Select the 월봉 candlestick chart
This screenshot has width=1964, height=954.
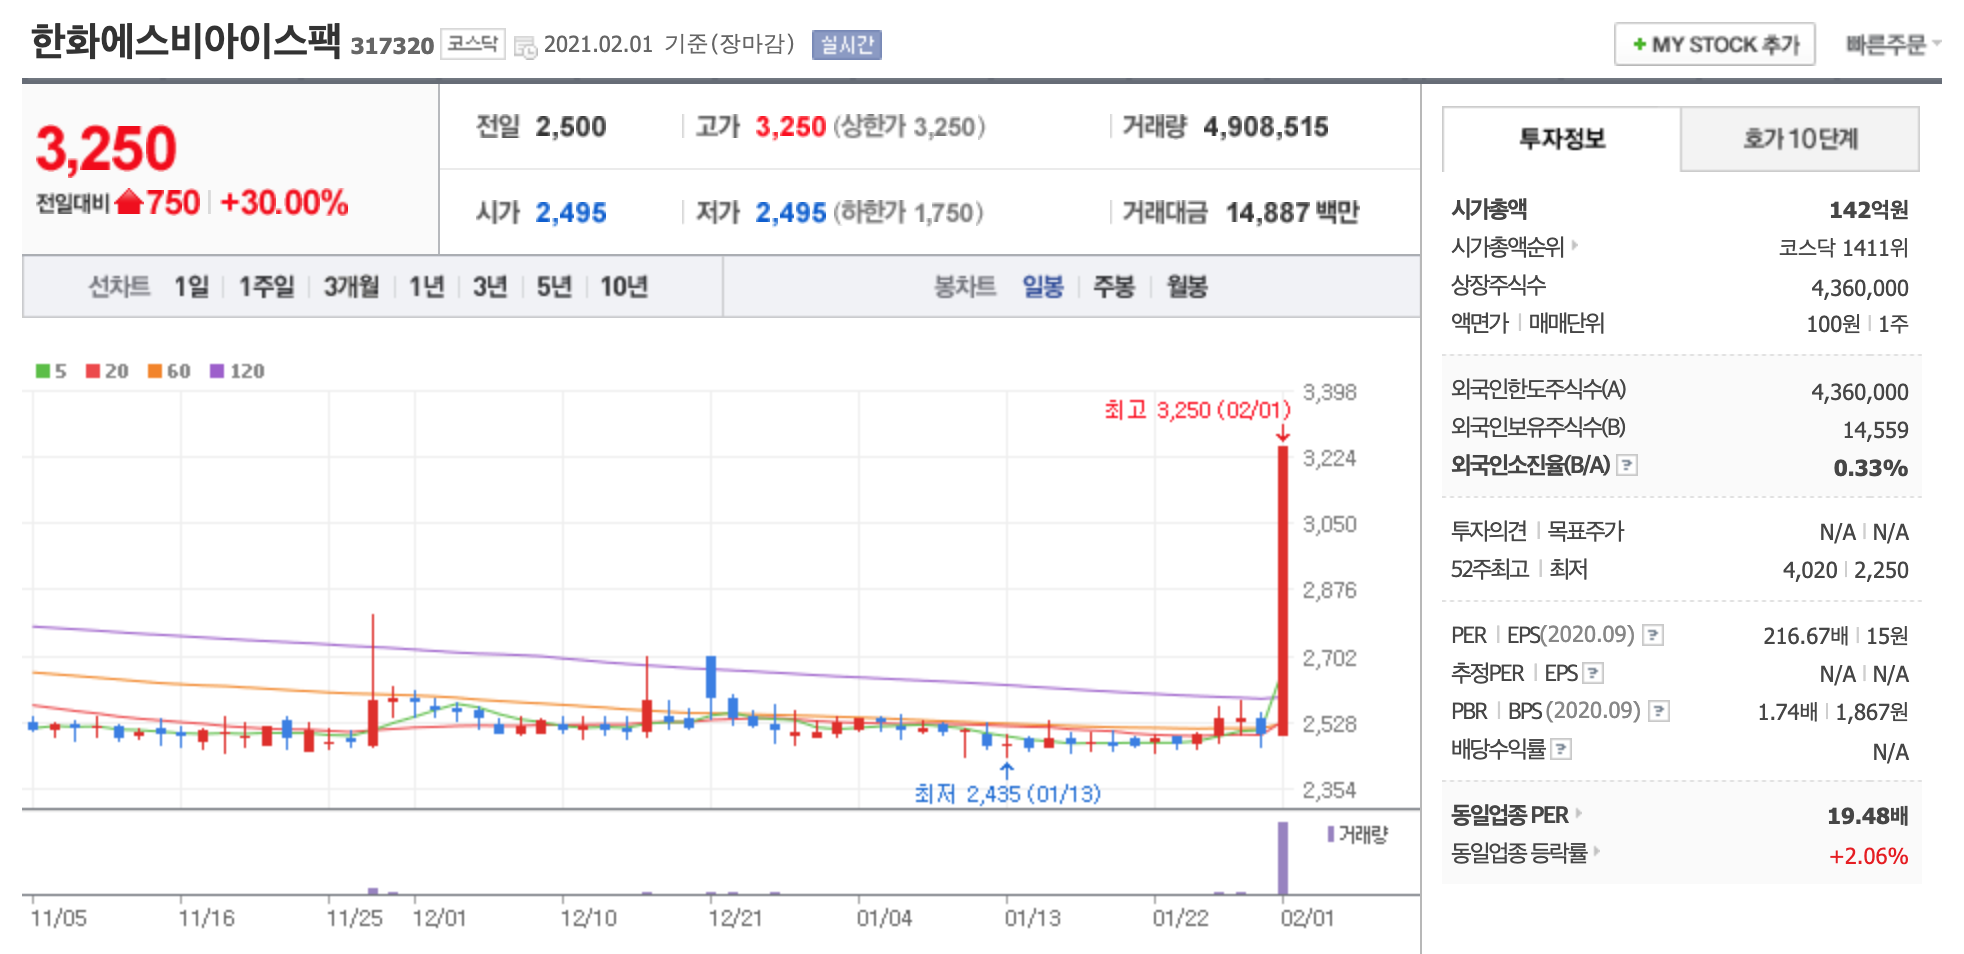click(x=1187, y=287)
